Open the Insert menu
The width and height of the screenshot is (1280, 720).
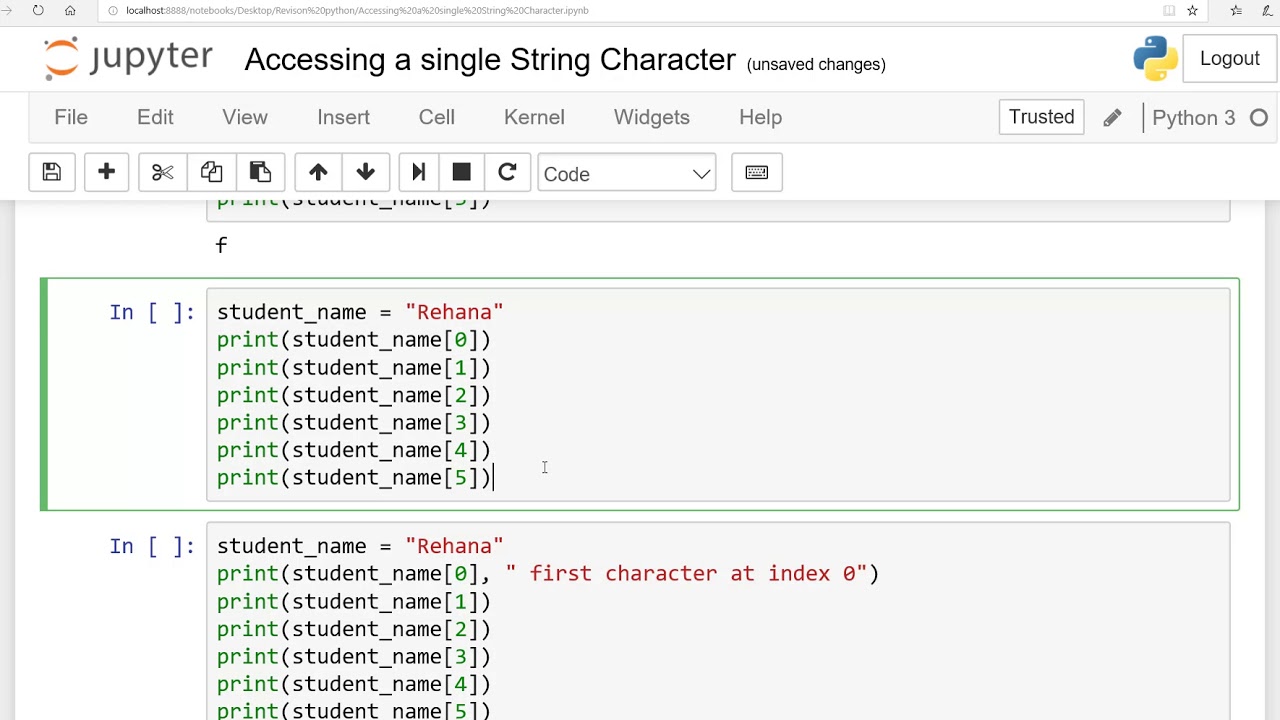tap(343, 117)
